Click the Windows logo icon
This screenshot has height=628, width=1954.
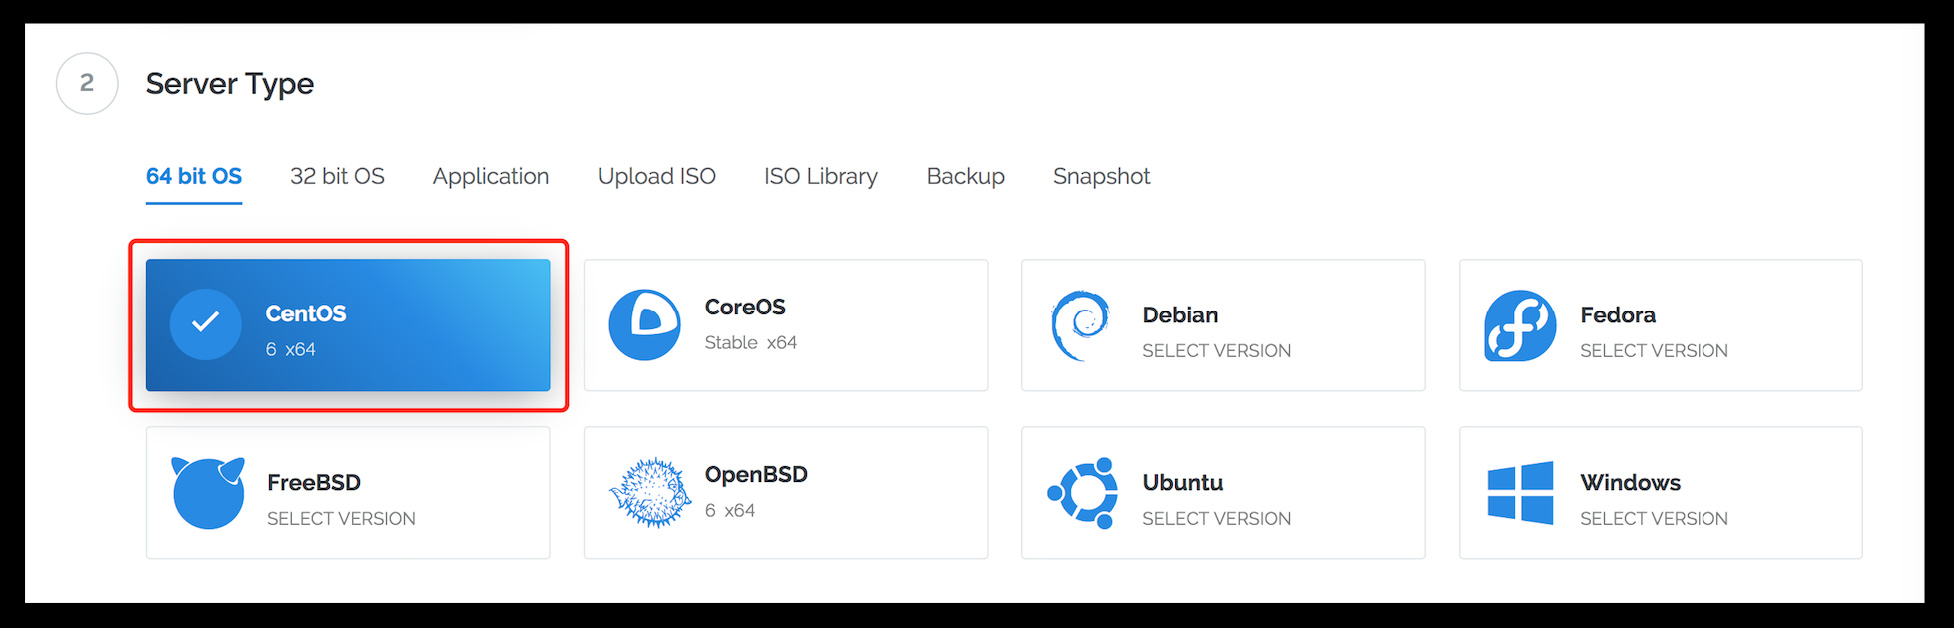point(1520,493)
